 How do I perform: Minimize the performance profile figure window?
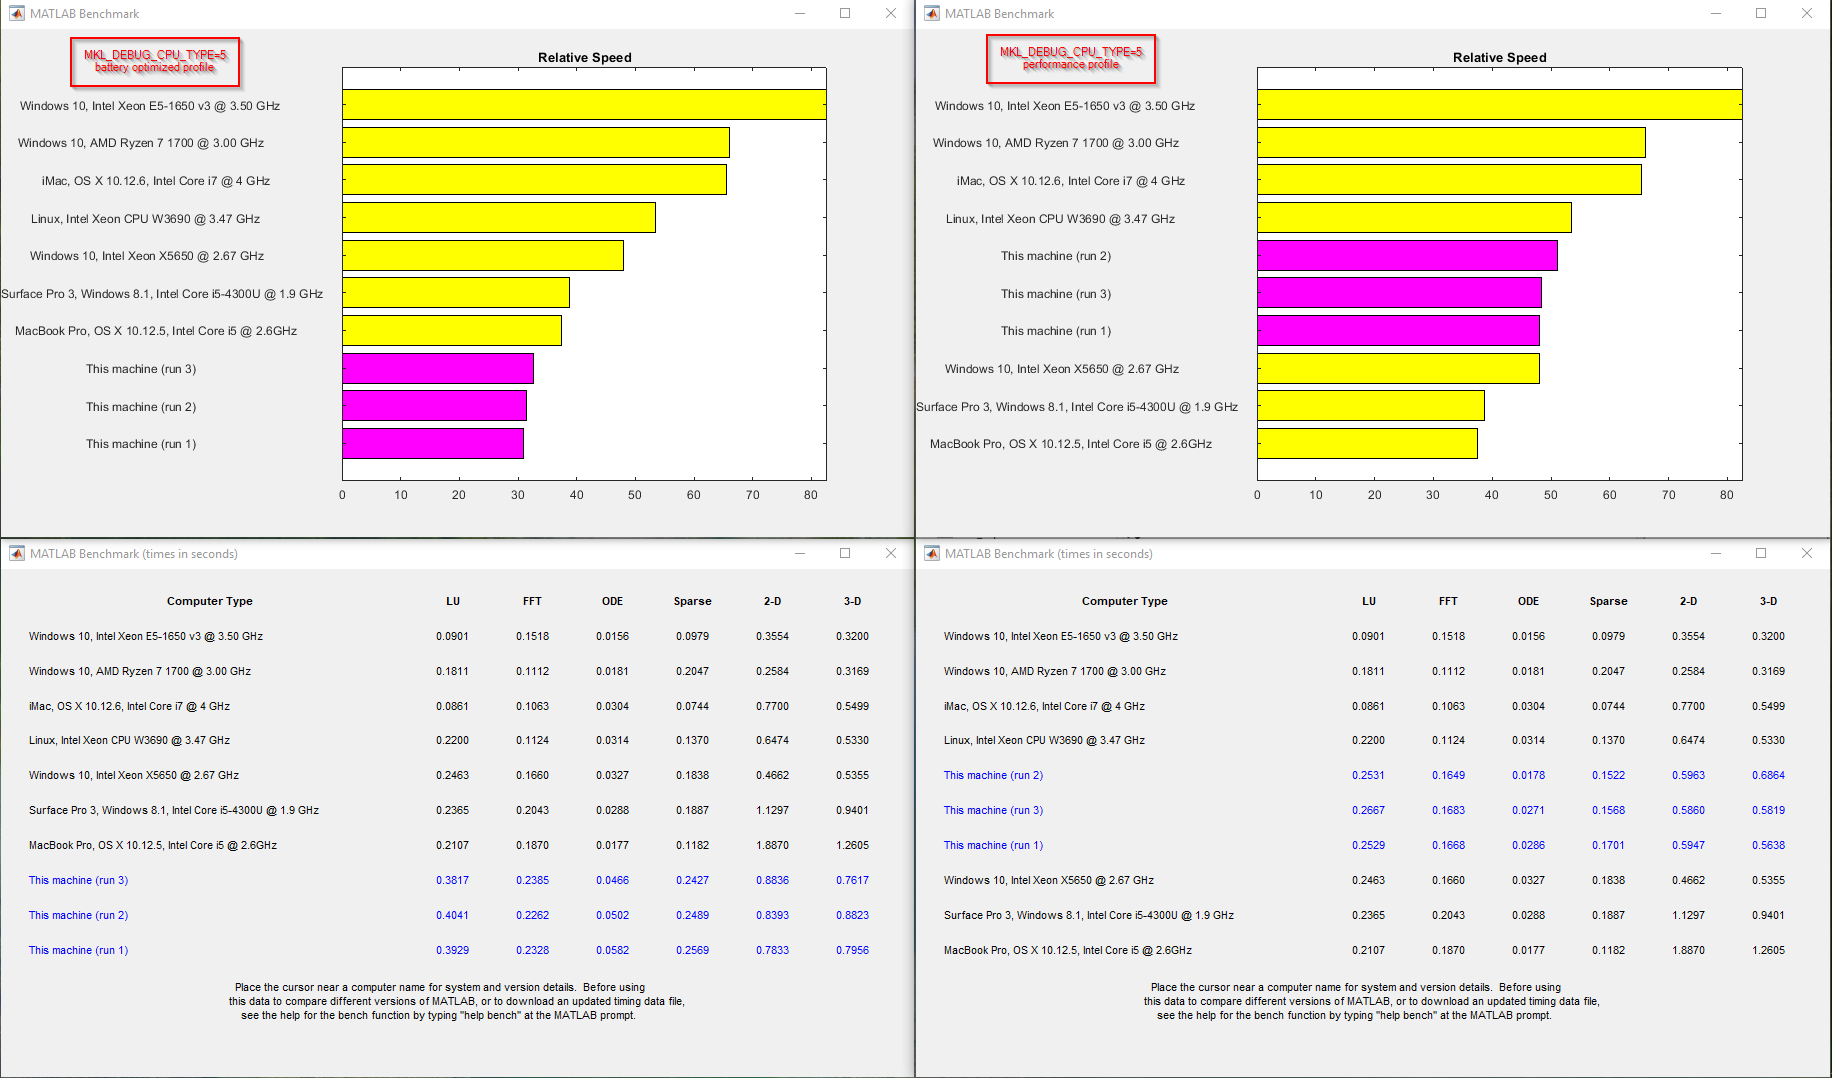(x=1716, y=14)
